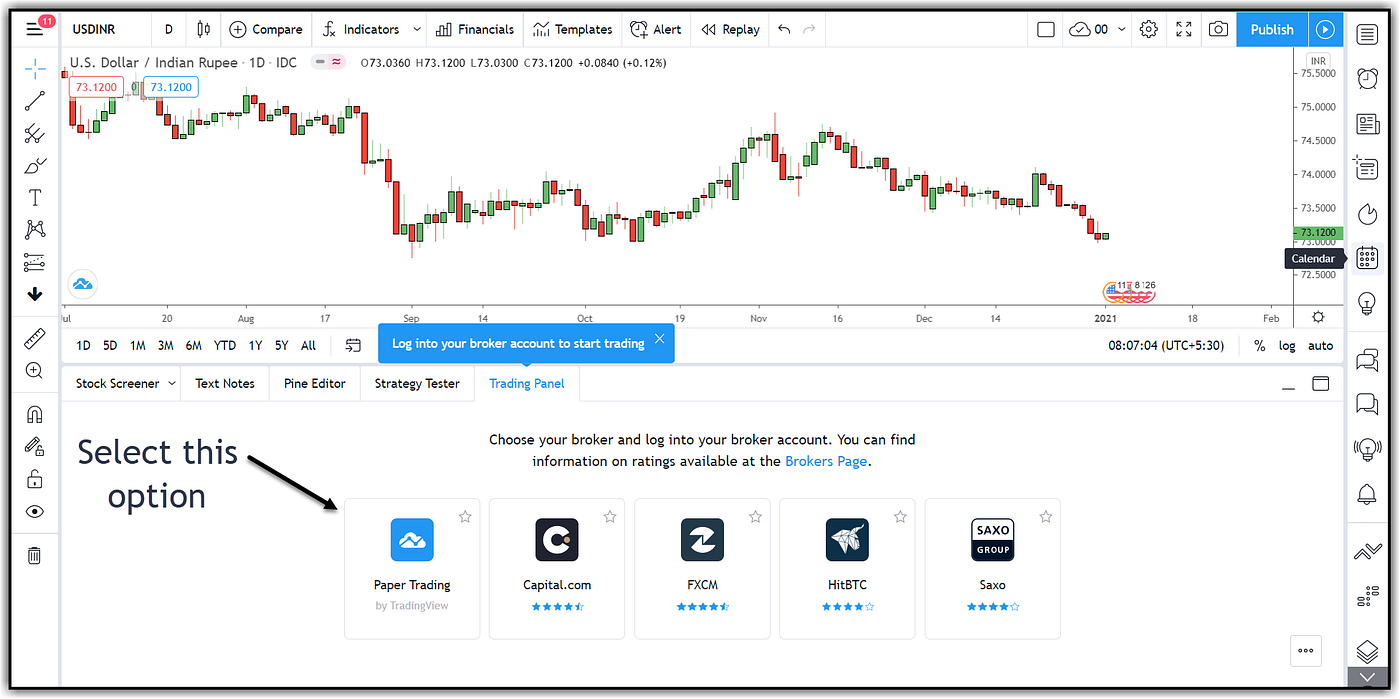Image resolution: width=1400 pixels, height=699 pixels.
Task: Click the Compare button
Action: [265, 29]
